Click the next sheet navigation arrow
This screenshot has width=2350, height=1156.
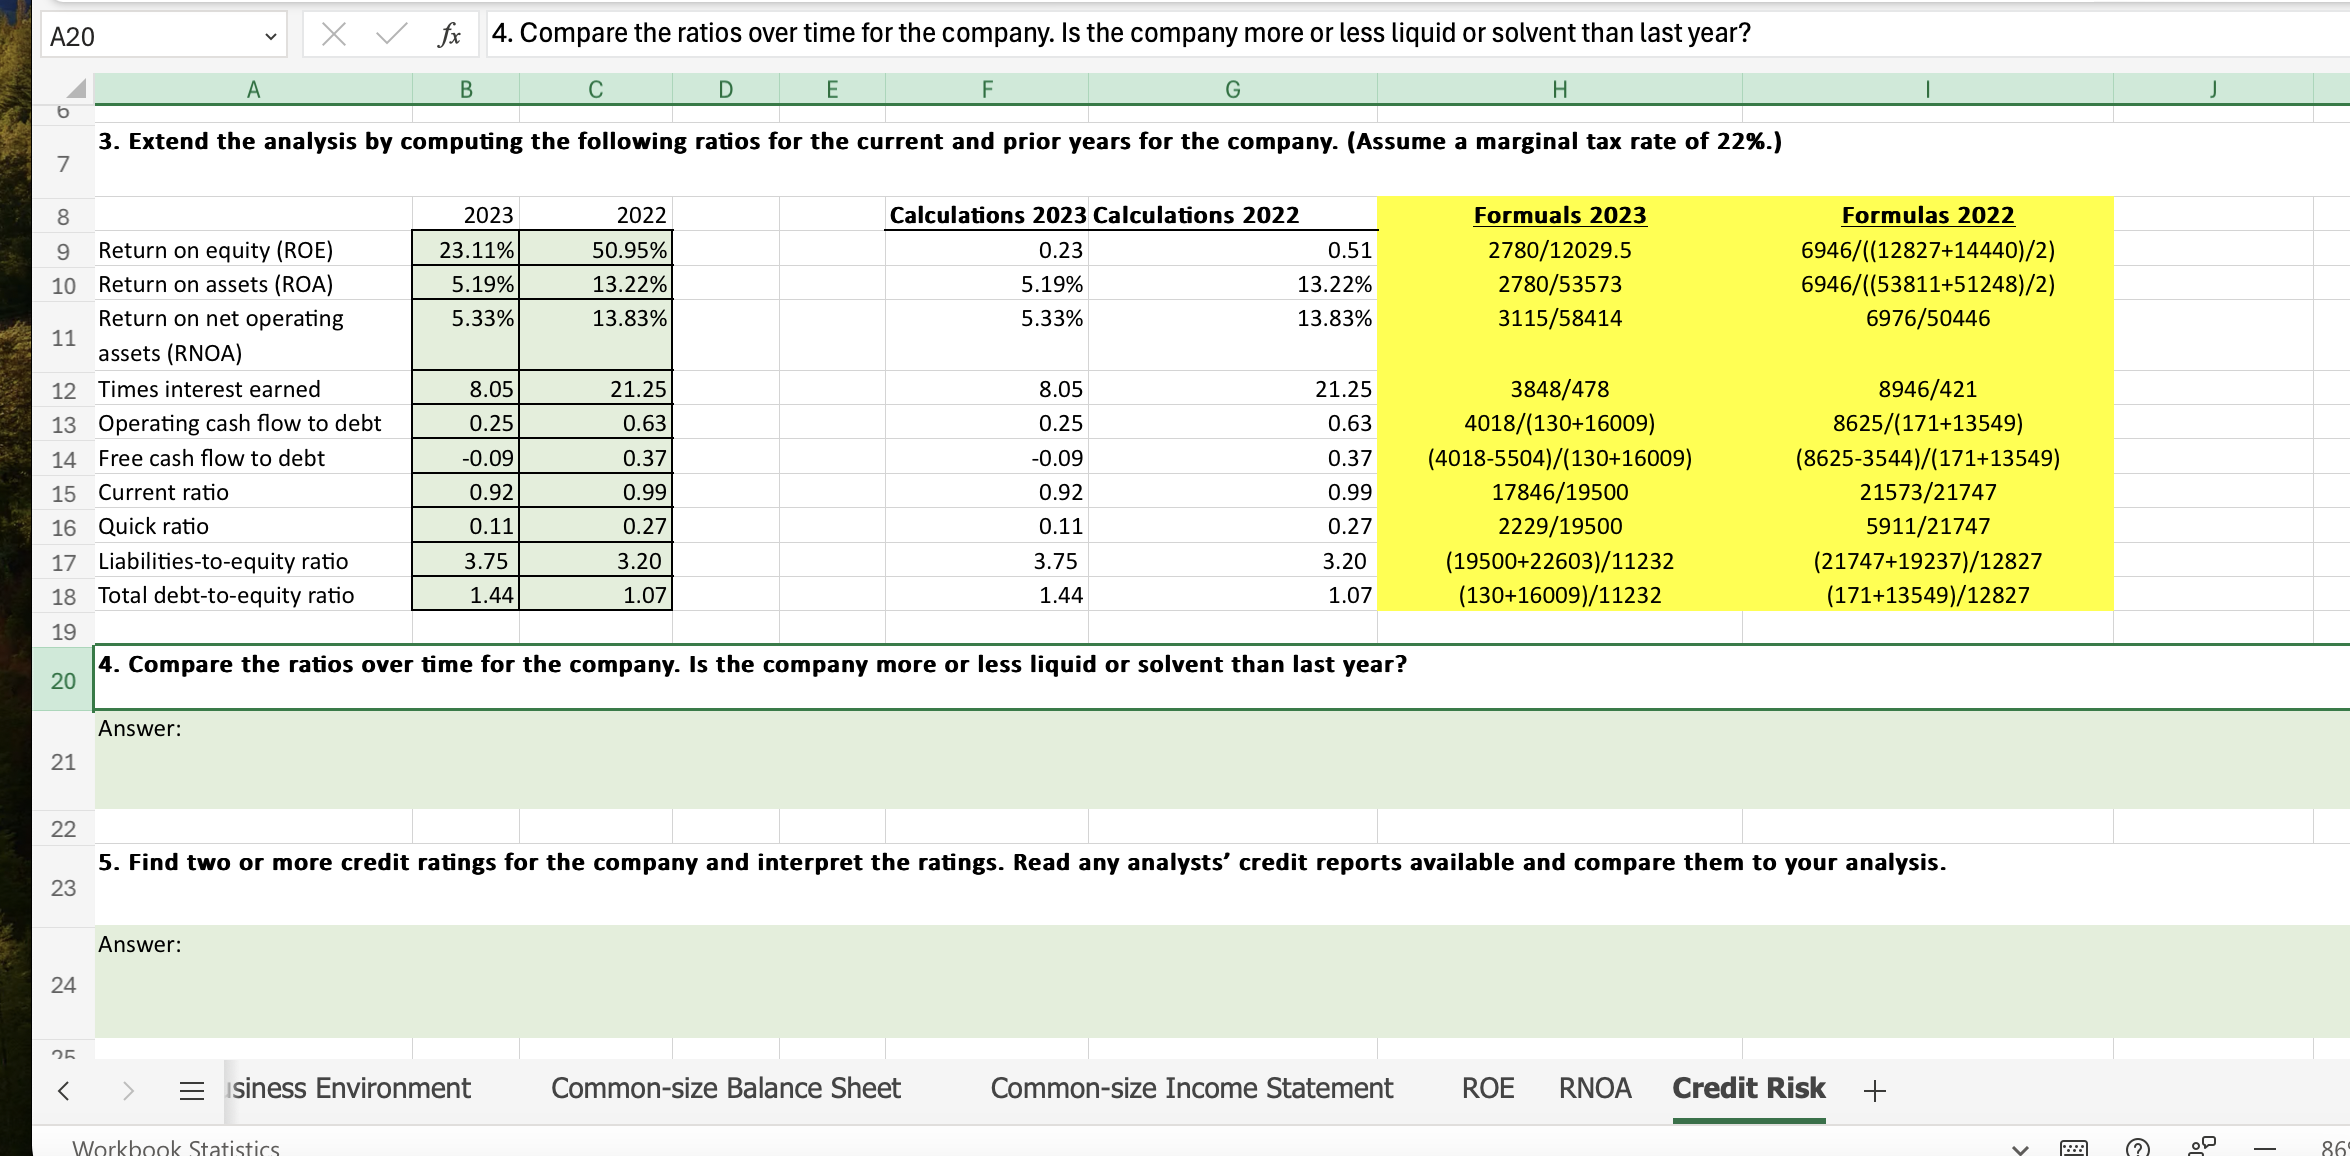click(x=127, y=1090)
